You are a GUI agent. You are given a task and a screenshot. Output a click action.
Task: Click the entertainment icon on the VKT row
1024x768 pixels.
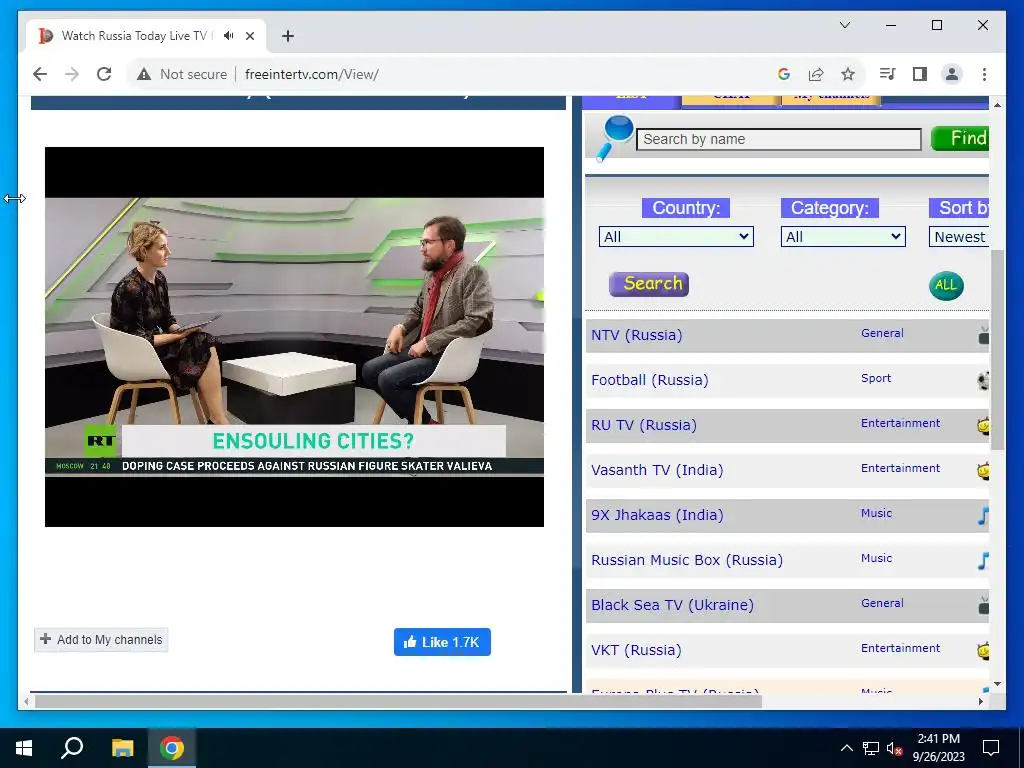coord(984,650)
